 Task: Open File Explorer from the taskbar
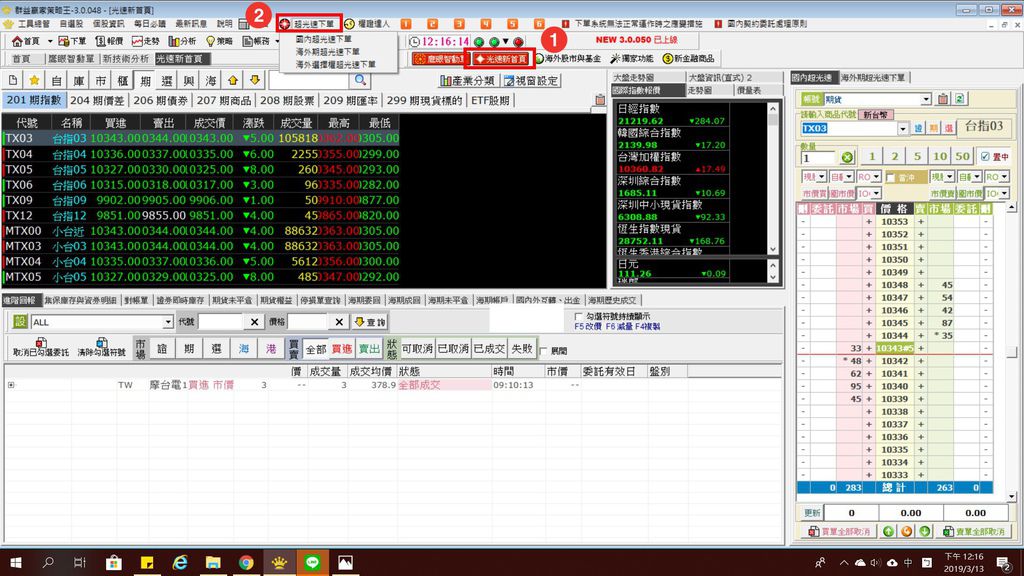click(213, 562)
